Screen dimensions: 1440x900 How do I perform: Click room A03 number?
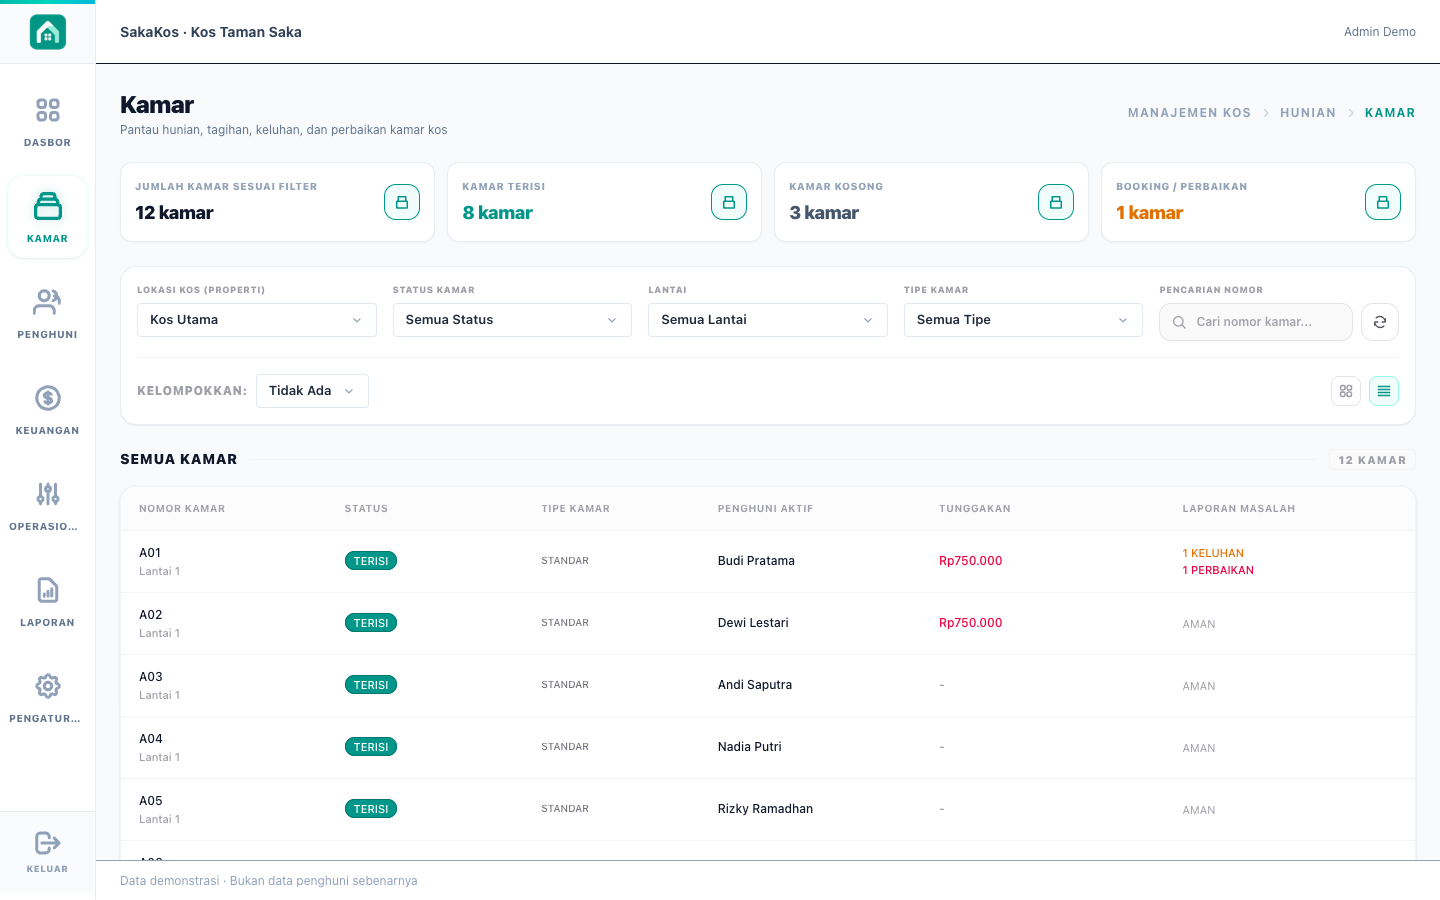tap(150, 677)
